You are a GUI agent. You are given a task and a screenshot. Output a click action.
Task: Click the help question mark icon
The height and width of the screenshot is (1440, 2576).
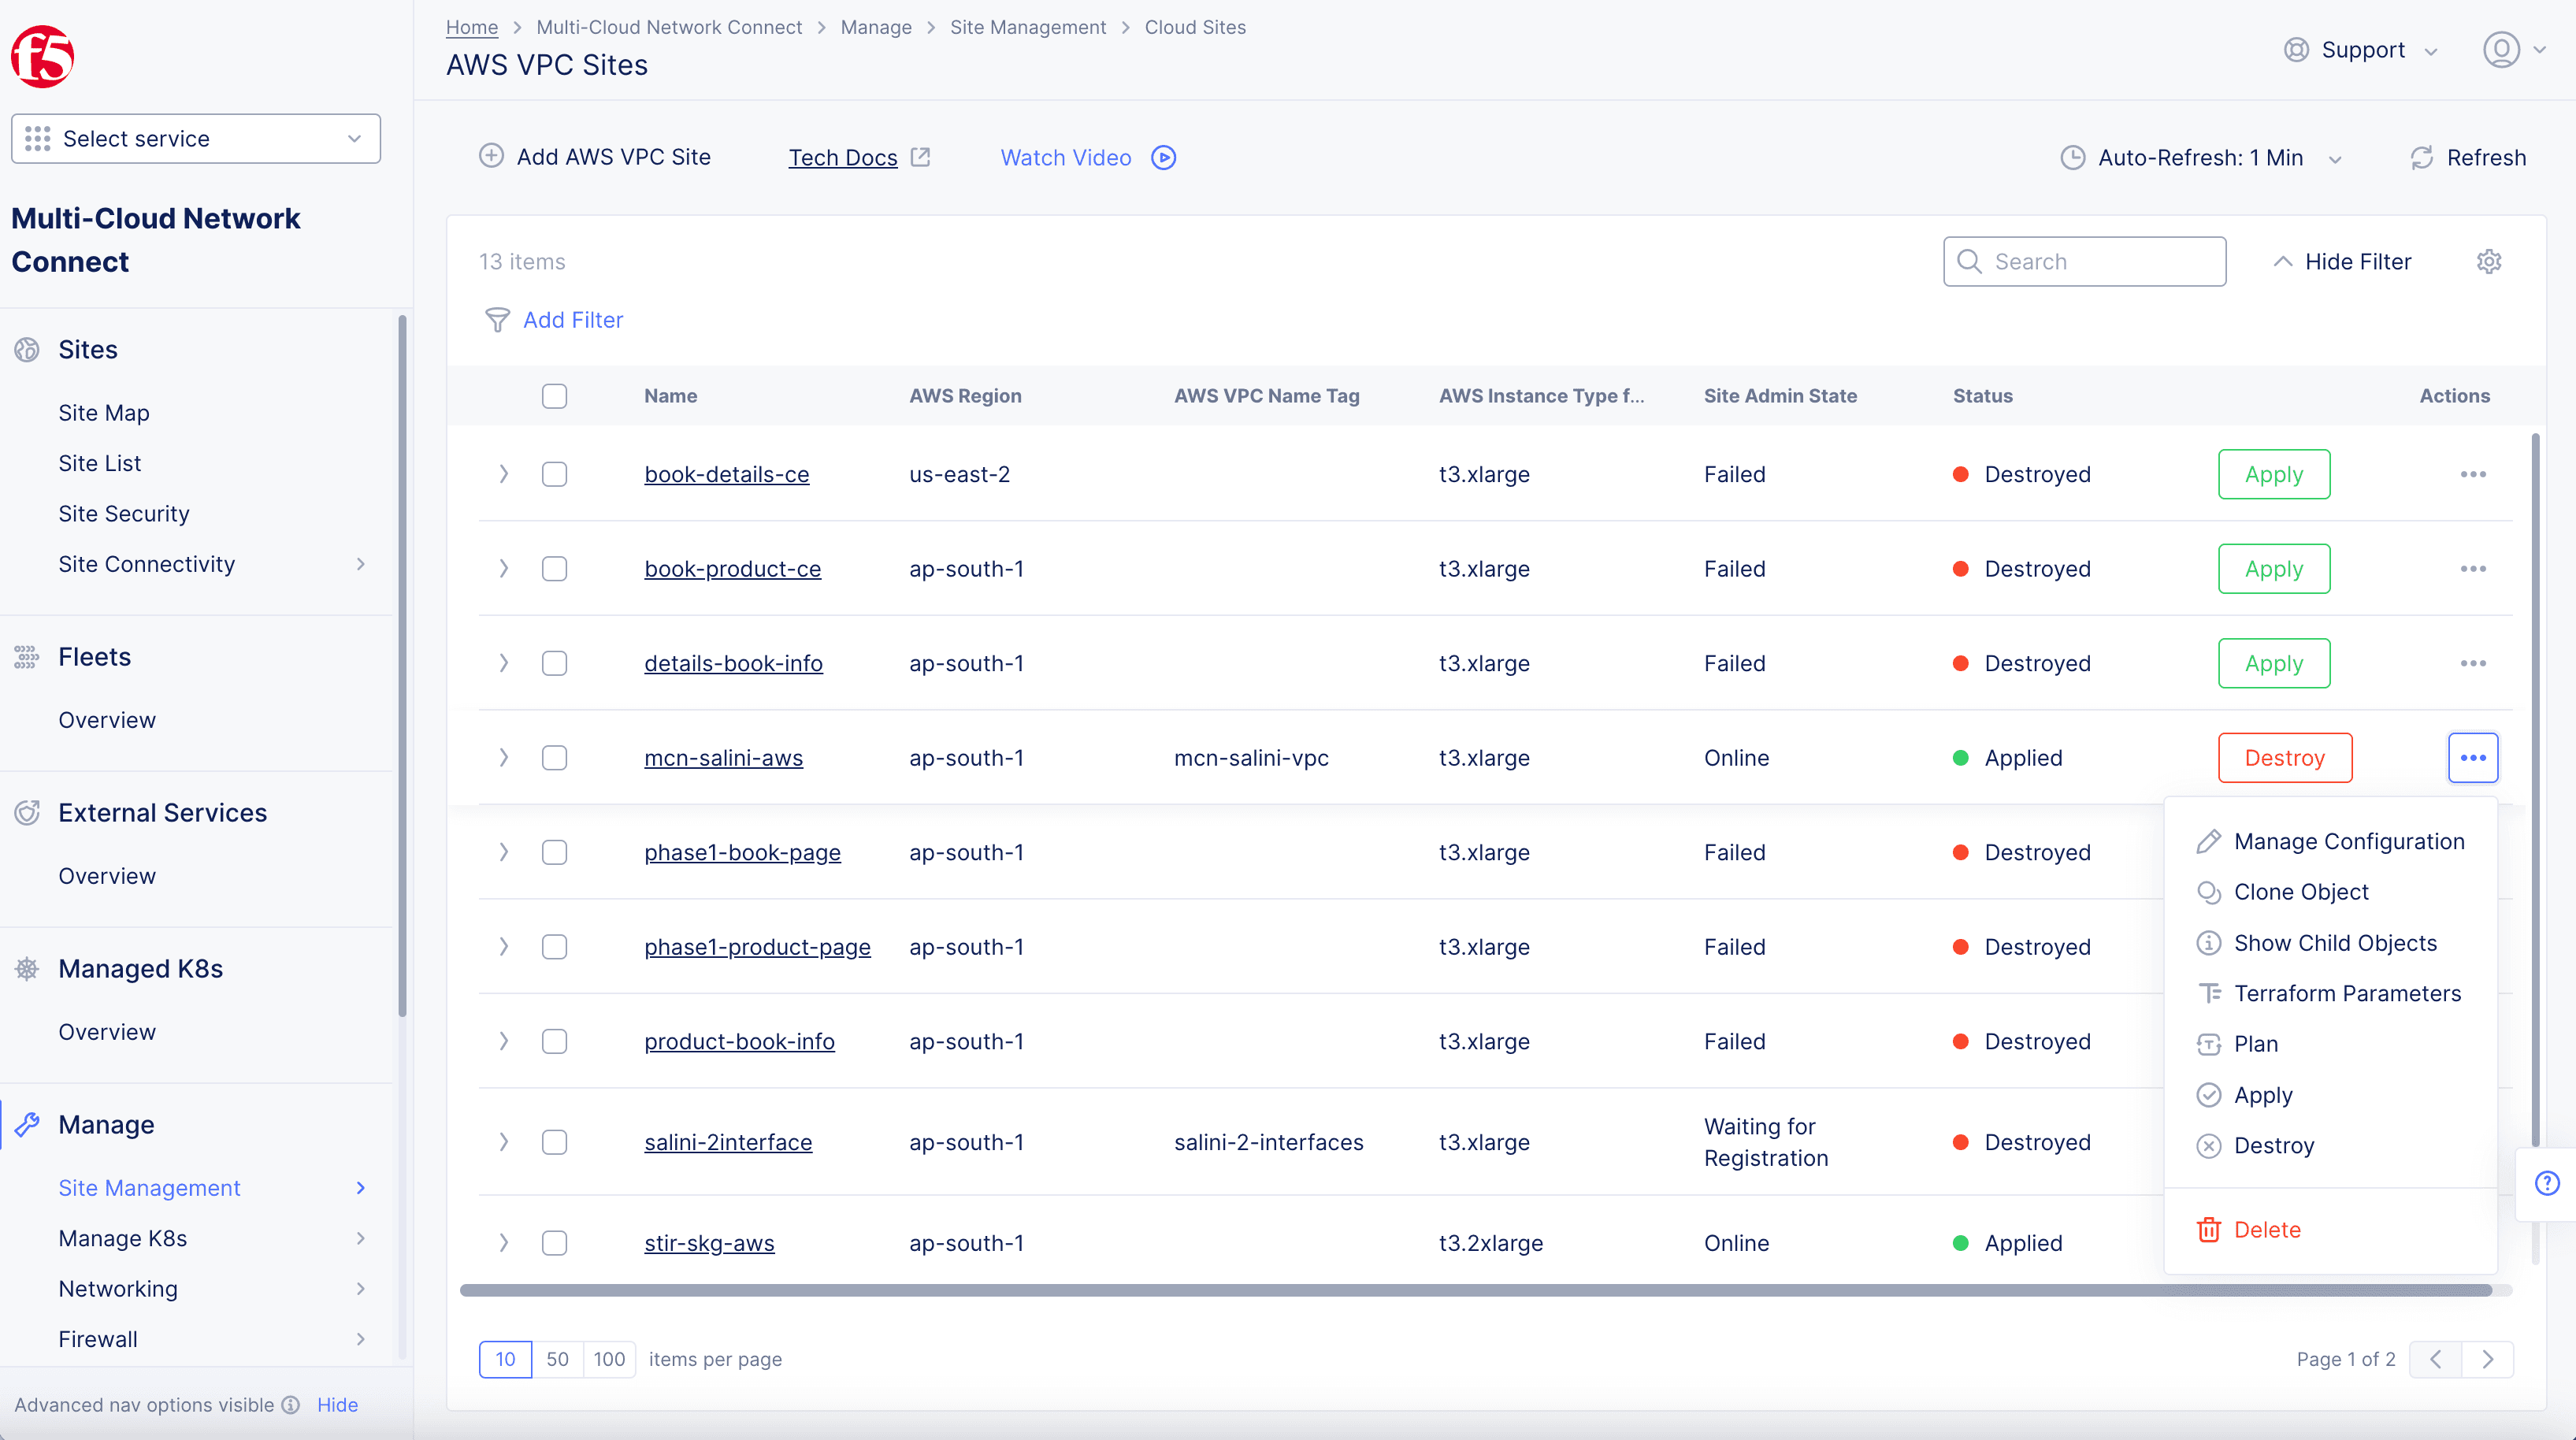[x=2546, y=1184]
